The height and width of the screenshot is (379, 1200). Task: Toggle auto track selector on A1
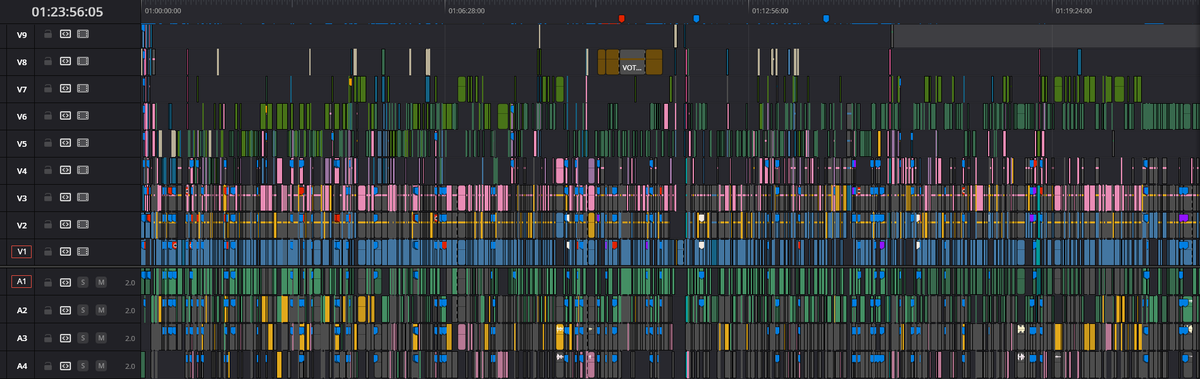pyautogui.click(x=65, y=283)
